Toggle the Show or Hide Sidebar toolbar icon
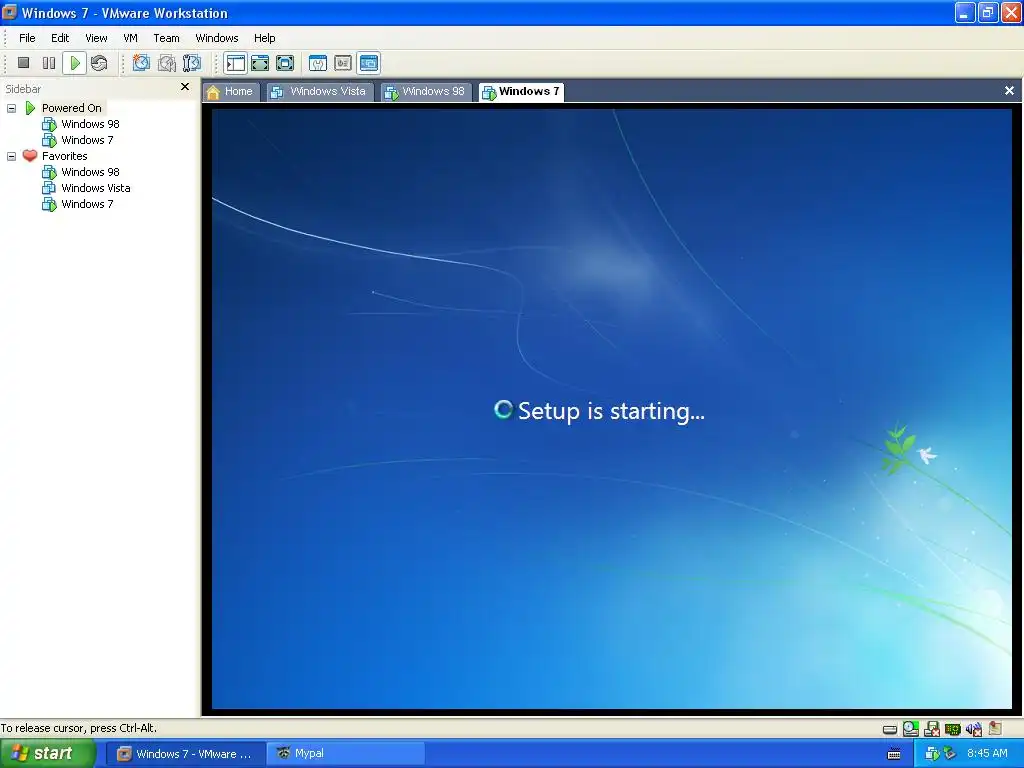 tap(235, 63)
